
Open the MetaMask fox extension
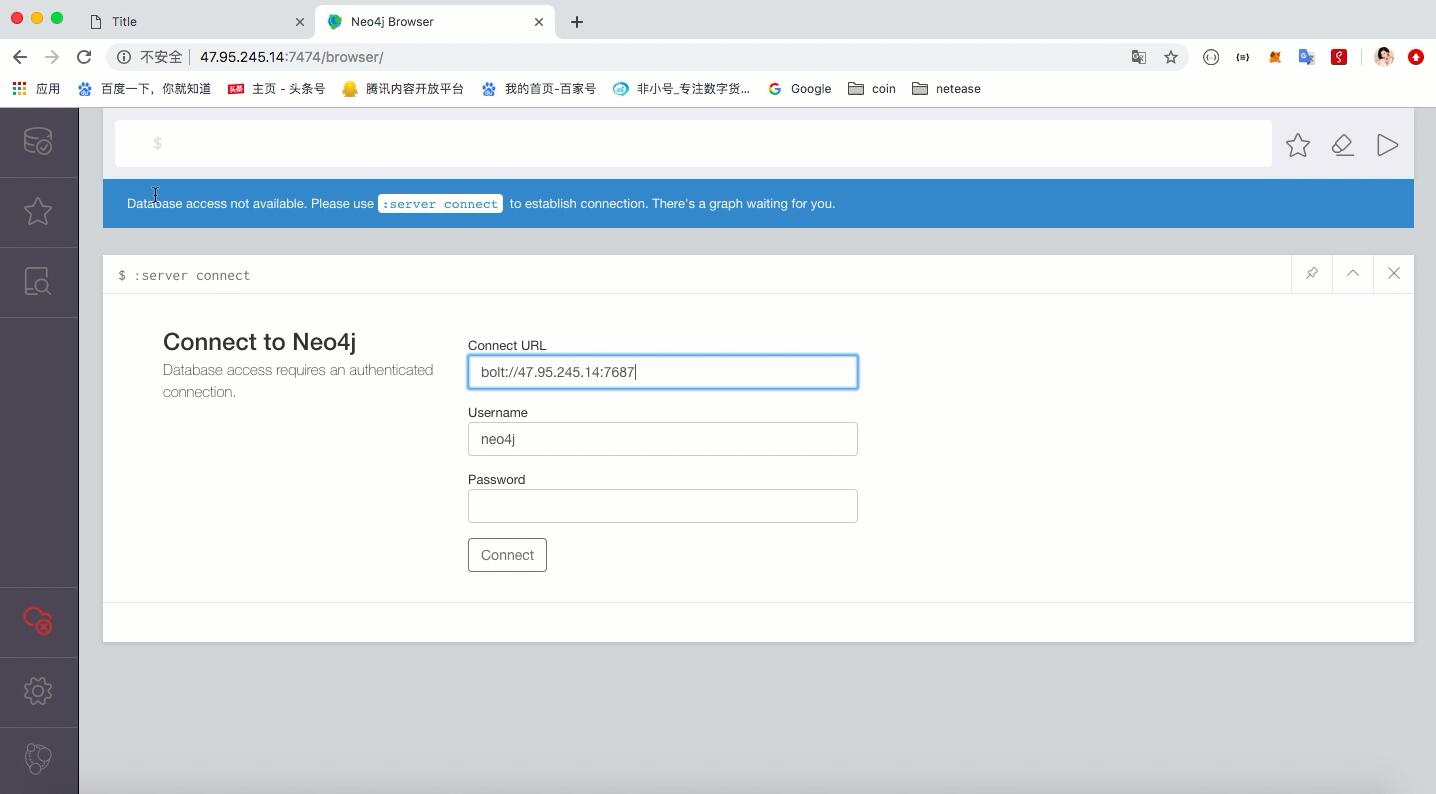coord(1275,57)
